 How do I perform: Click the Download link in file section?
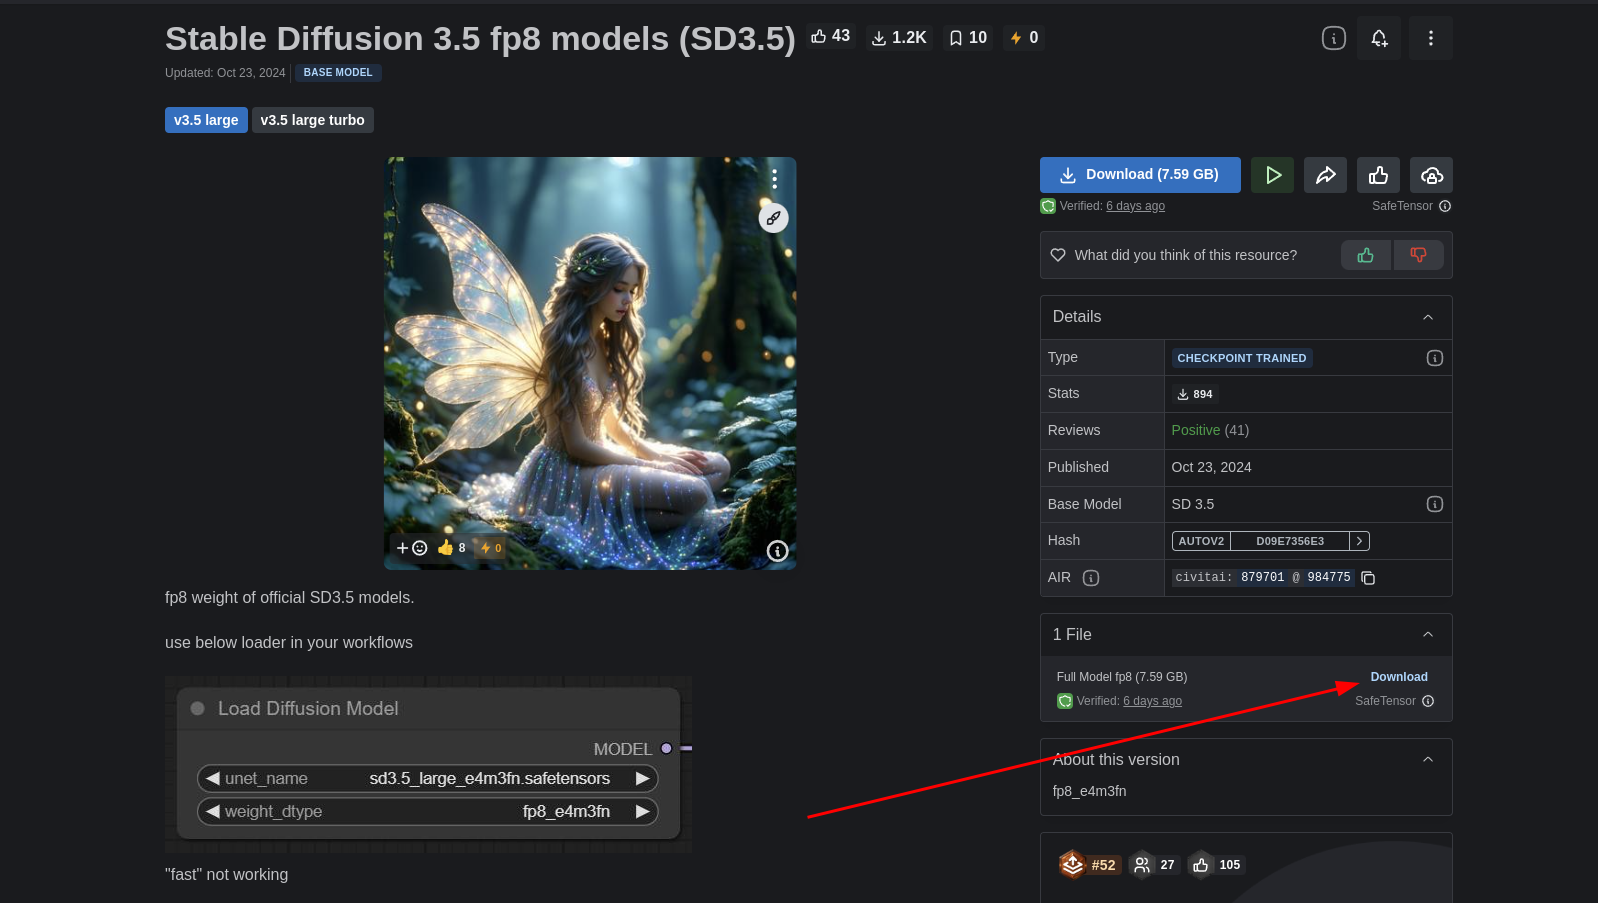[1398, 677]
